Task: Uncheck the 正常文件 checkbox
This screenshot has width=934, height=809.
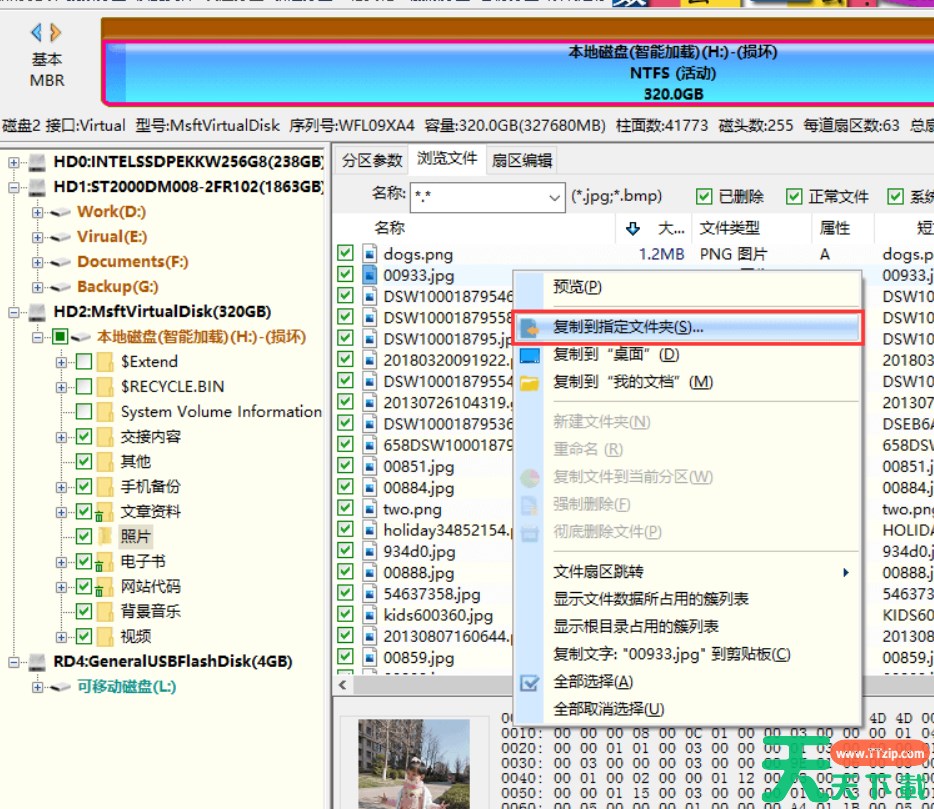Action: pos(794,197)
